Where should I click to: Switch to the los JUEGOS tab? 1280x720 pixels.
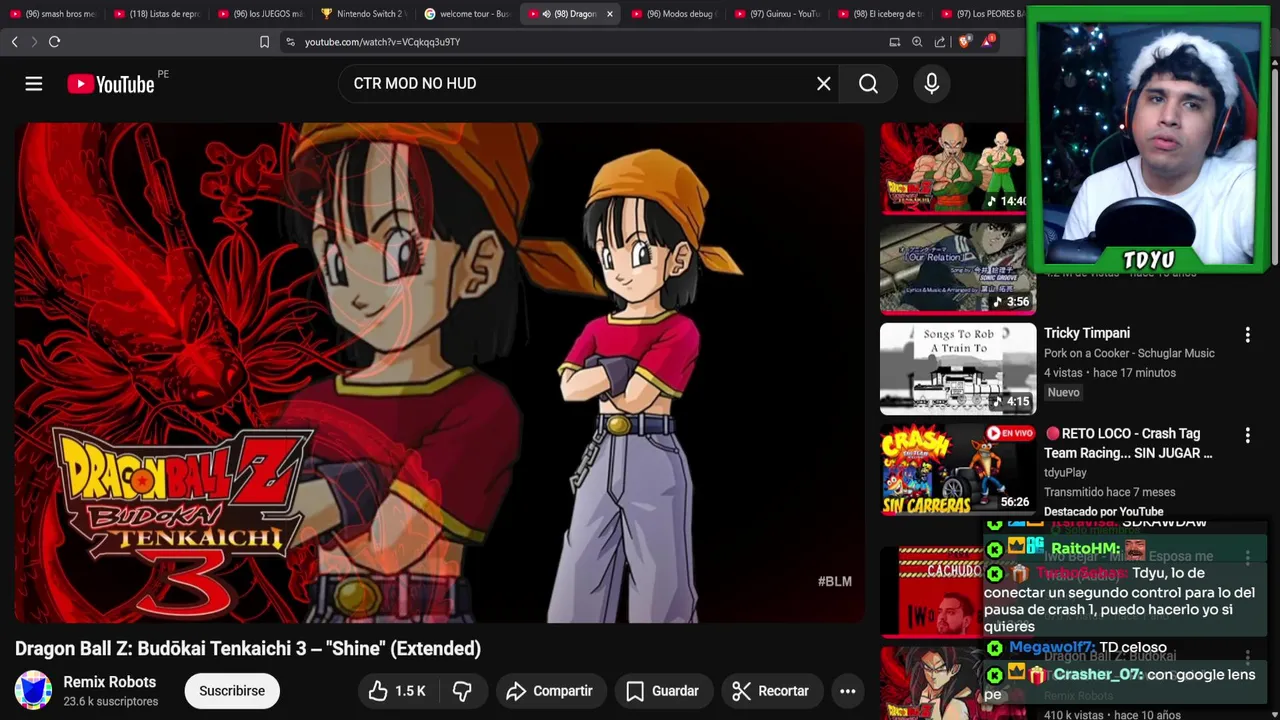point(261,14)
